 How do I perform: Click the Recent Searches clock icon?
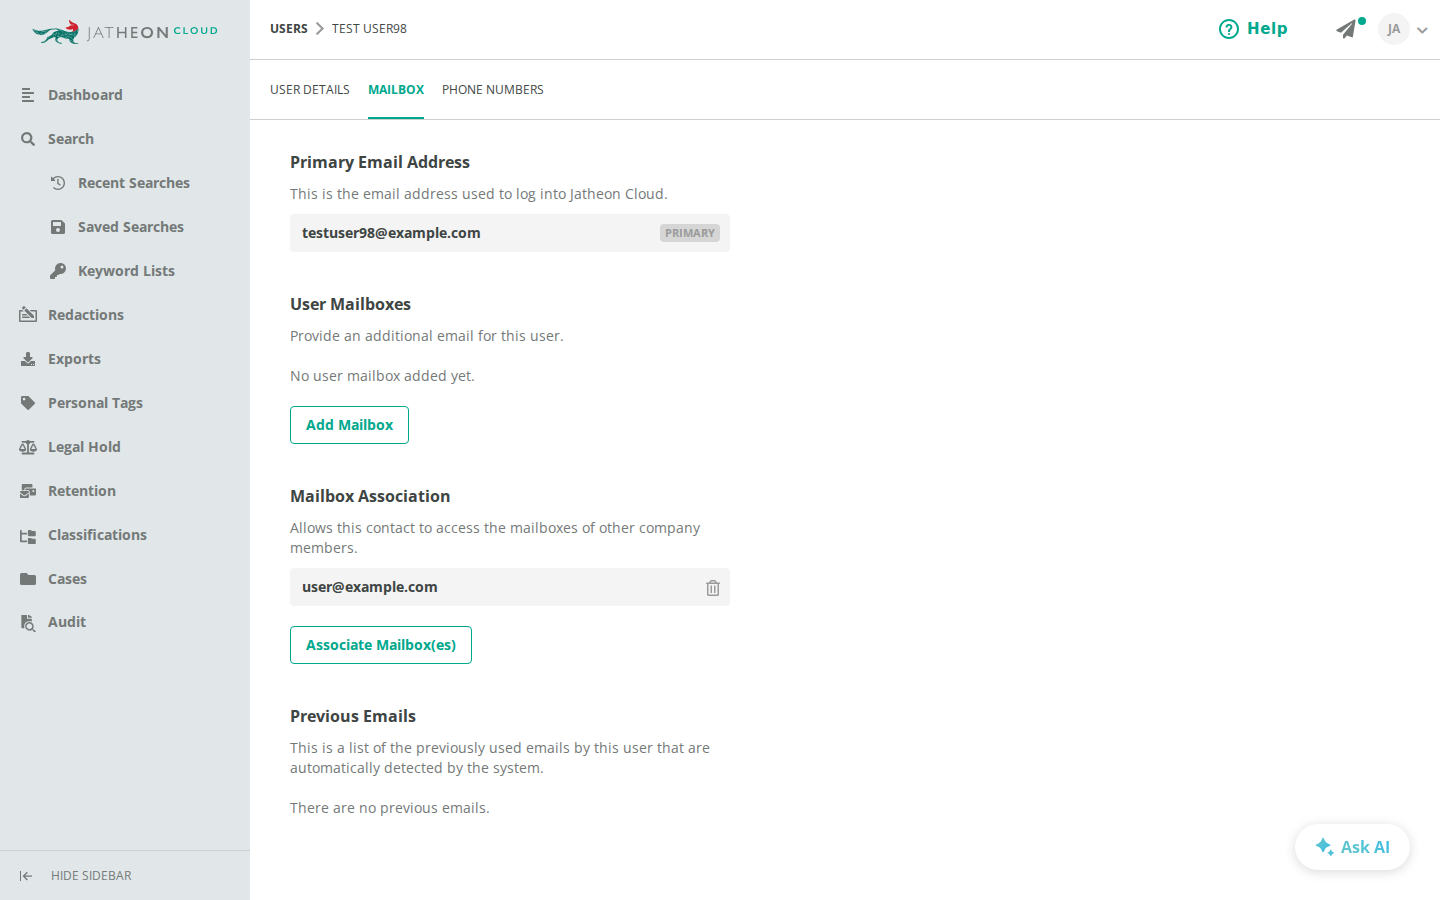coord(58,183)
